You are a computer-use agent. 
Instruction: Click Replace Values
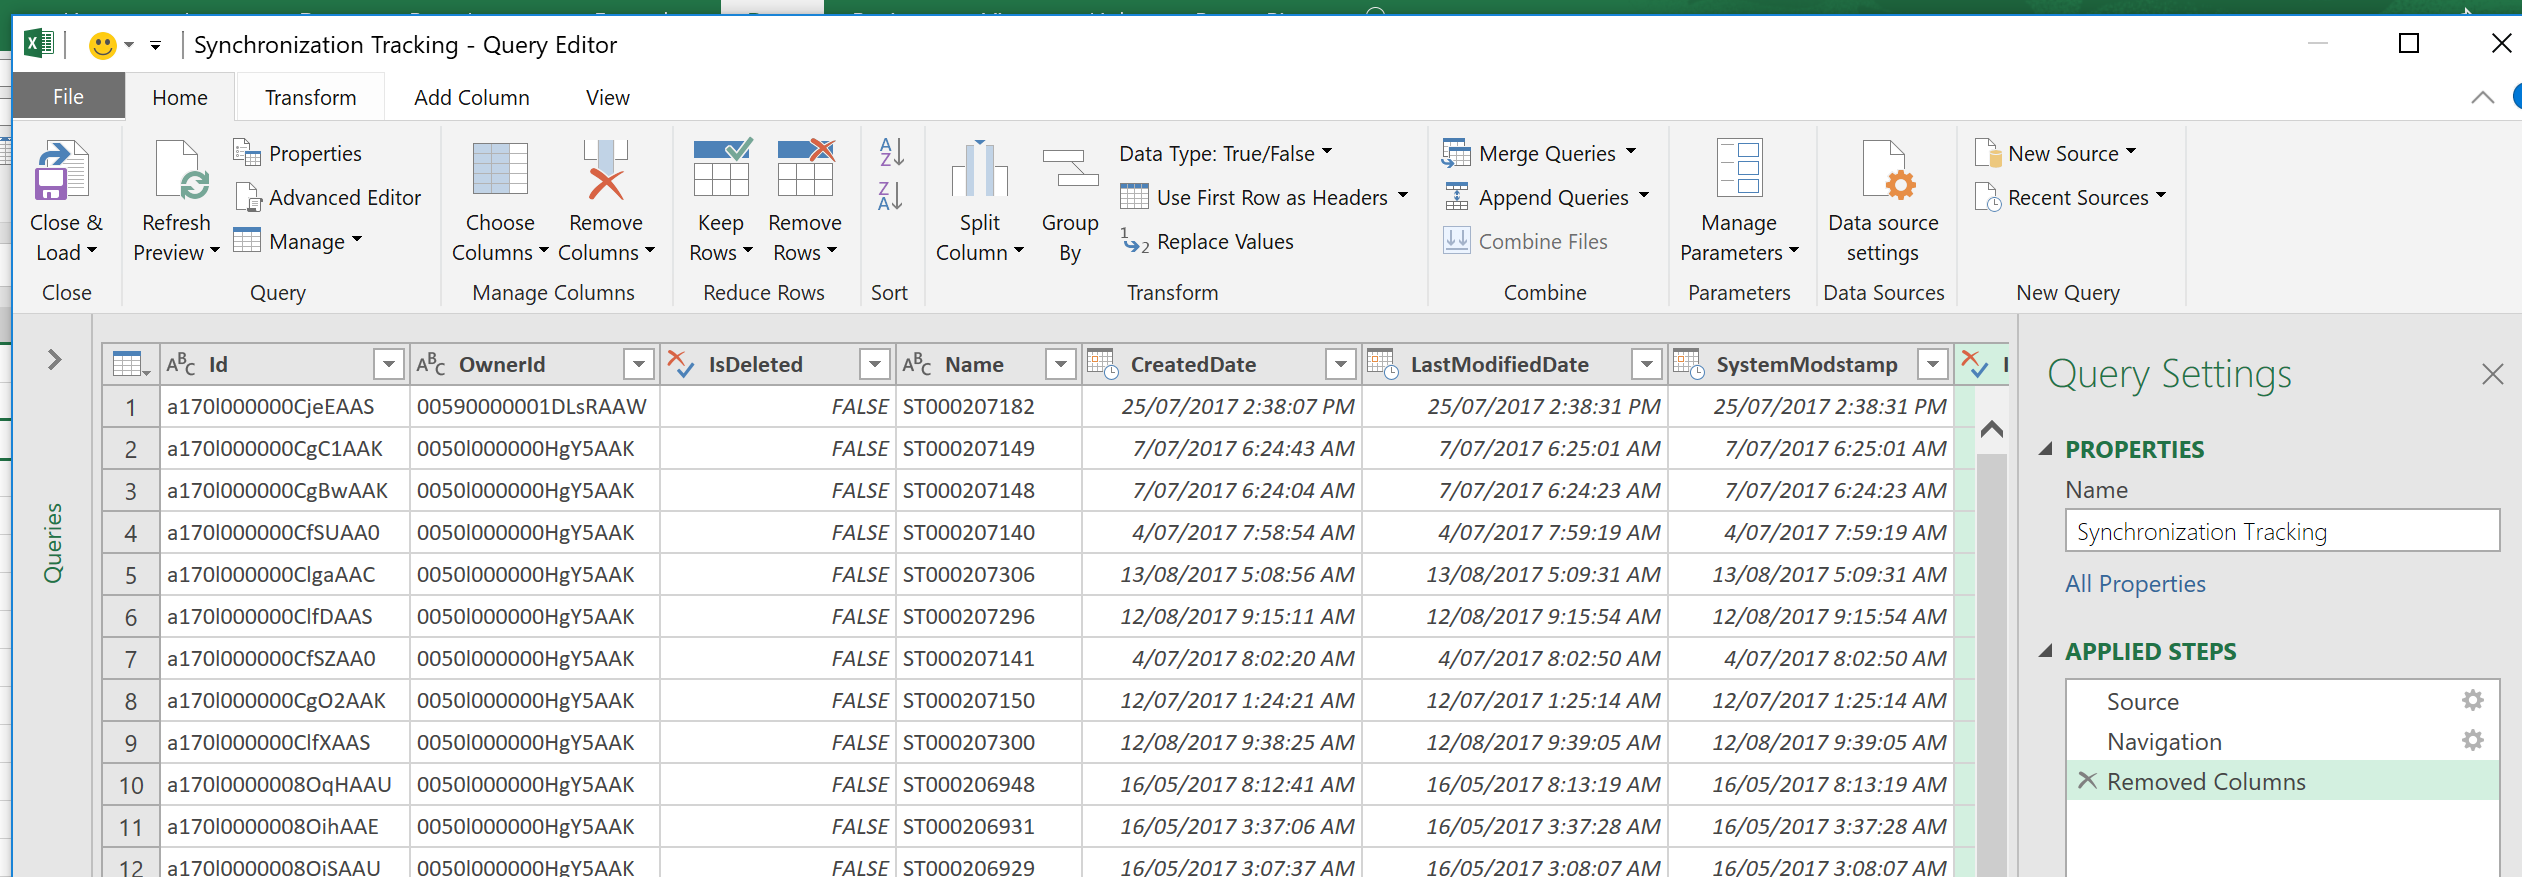click(1207, 241)
